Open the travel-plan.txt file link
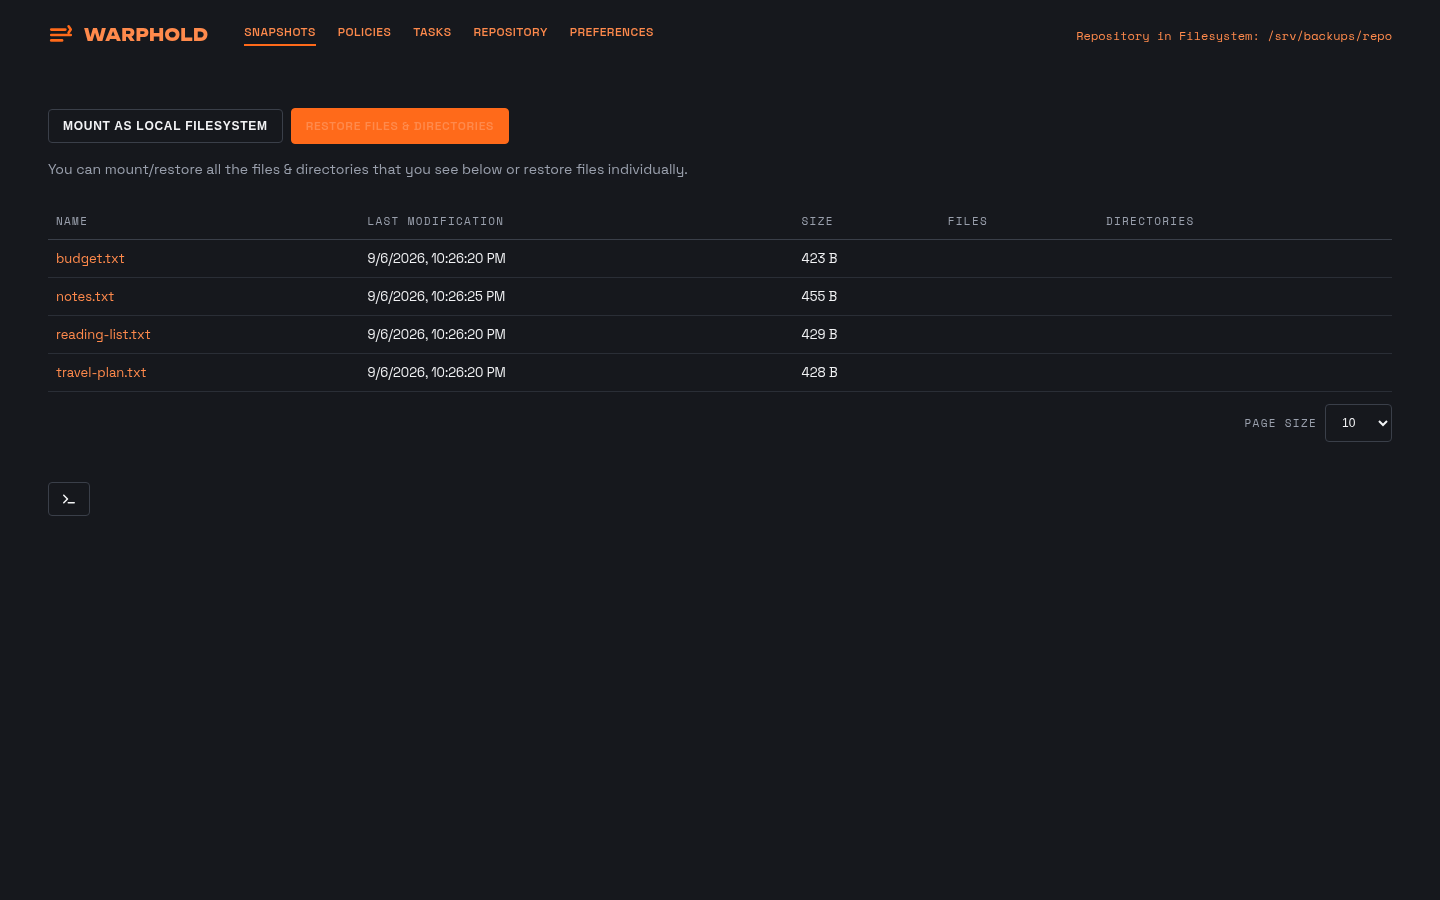The image size is (1440, 900). point(101,373)
